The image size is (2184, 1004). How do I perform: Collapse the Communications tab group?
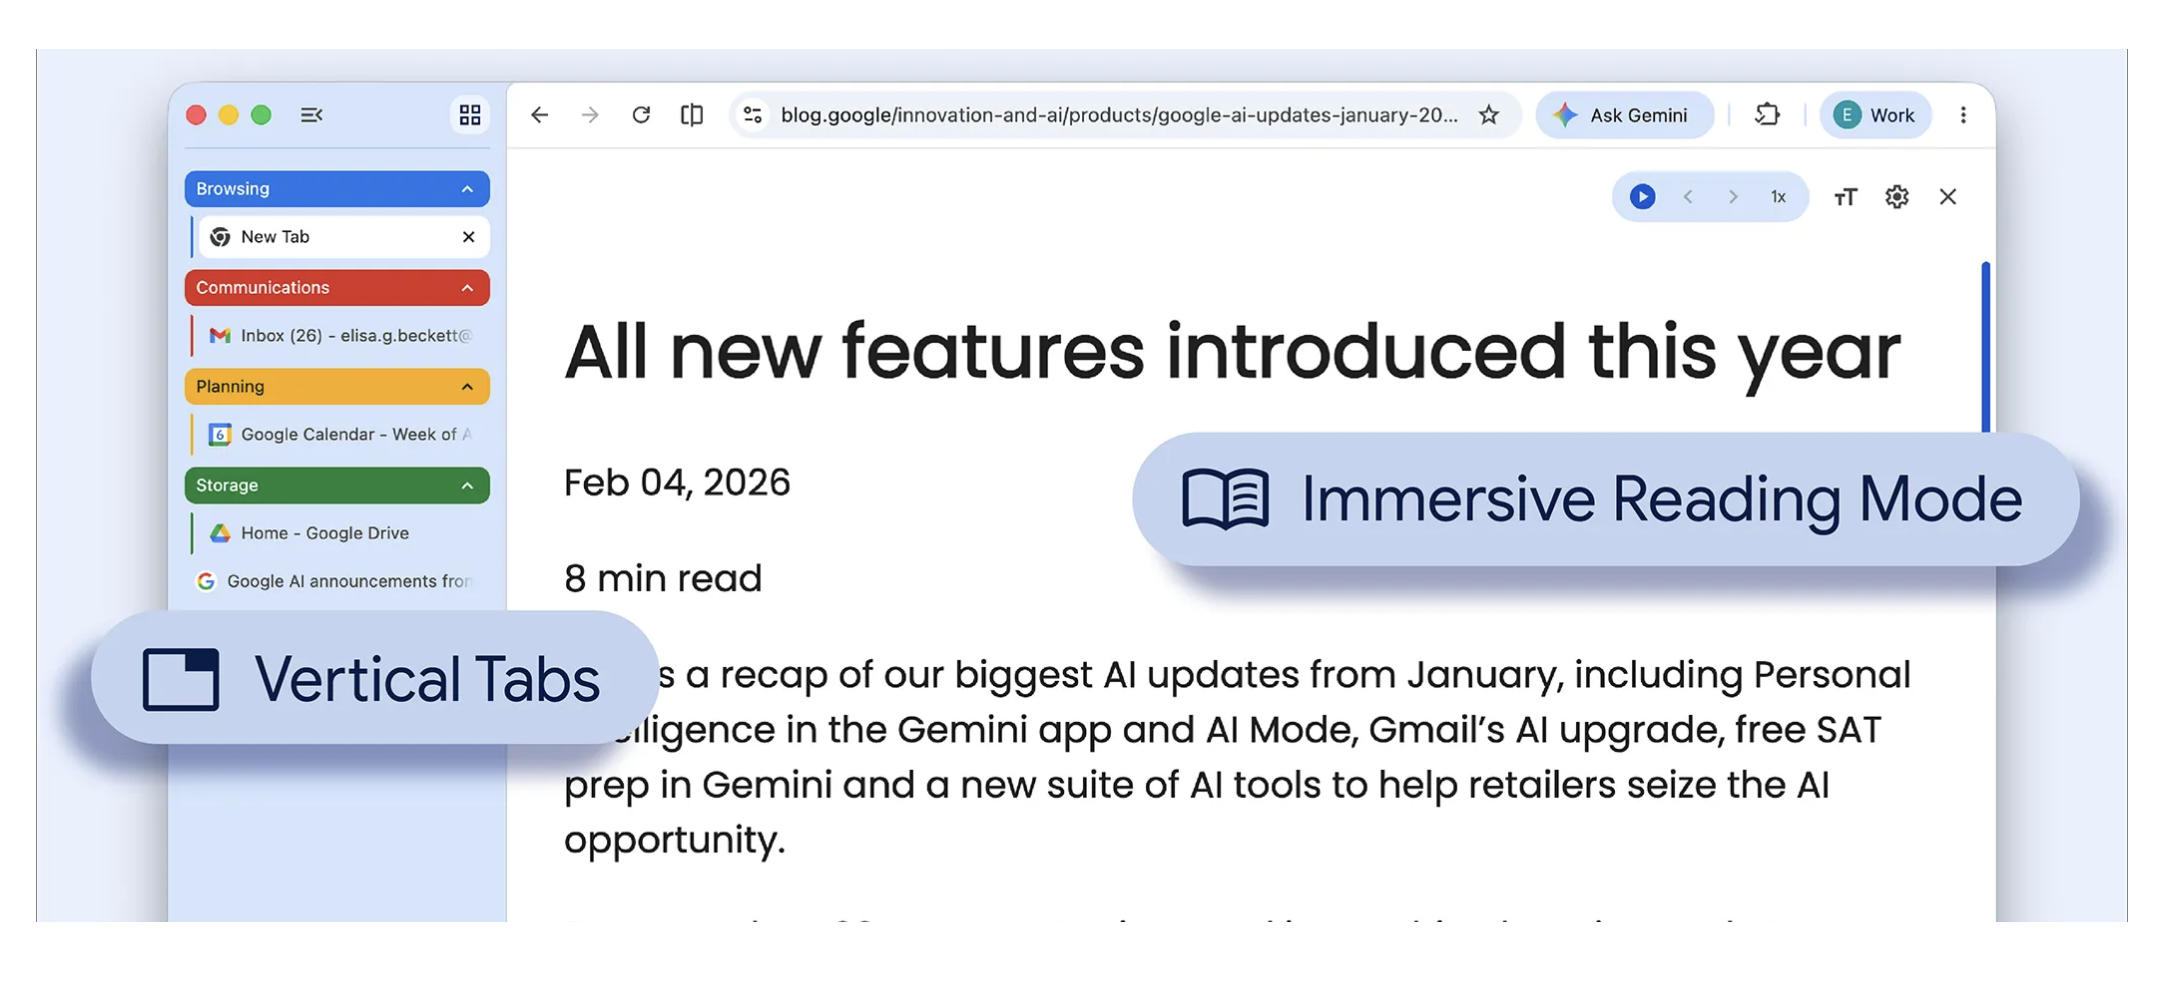pyautogui.click(x=467, y=288)
